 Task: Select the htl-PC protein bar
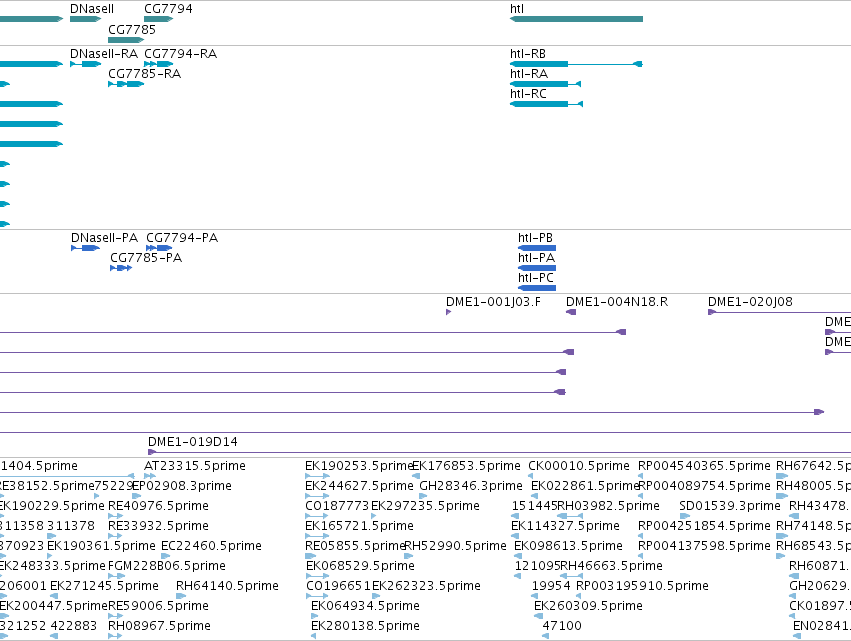point(537,288)
